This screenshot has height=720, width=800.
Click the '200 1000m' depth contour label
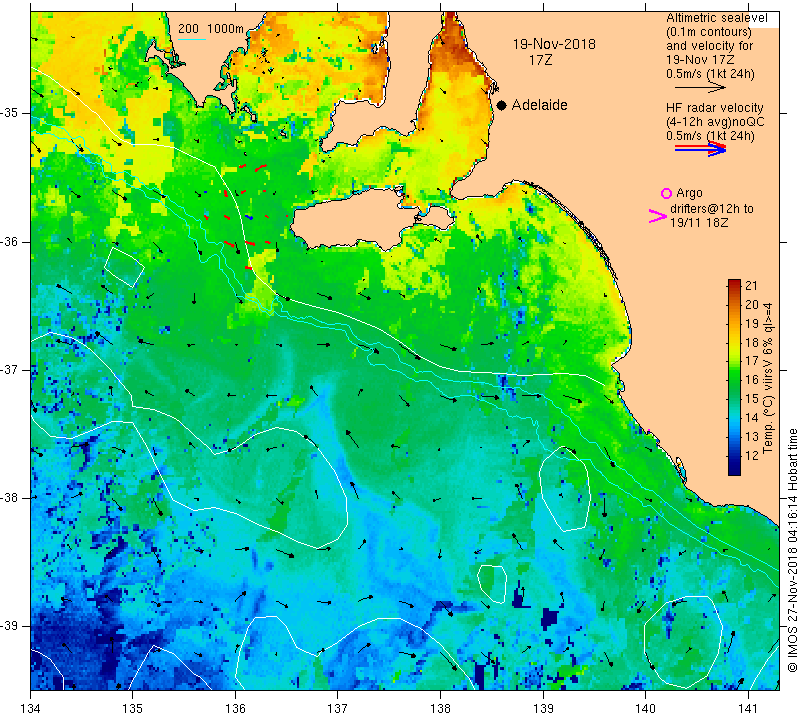coord(211,29)
